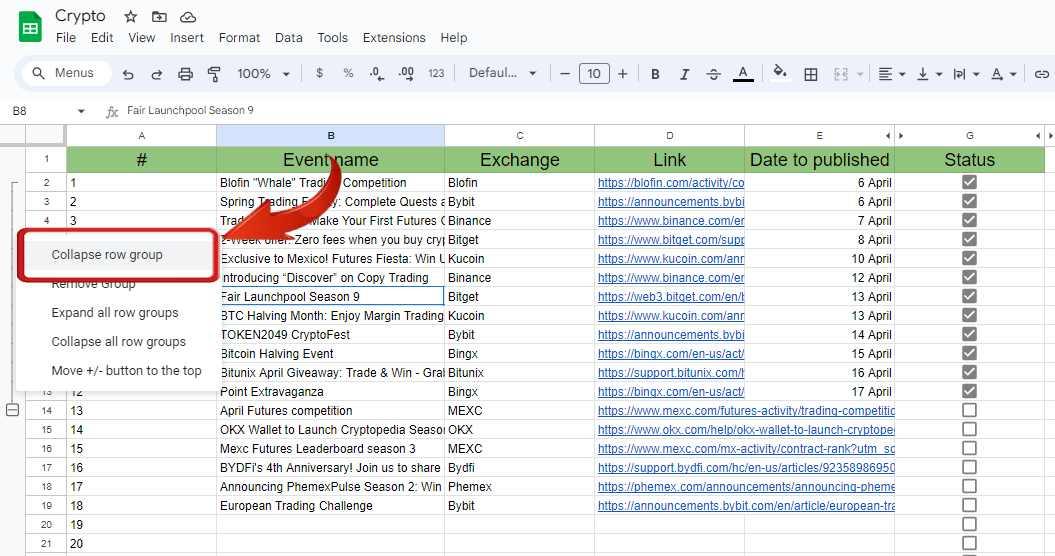Insert a link with chain icon

[1042, 74]
